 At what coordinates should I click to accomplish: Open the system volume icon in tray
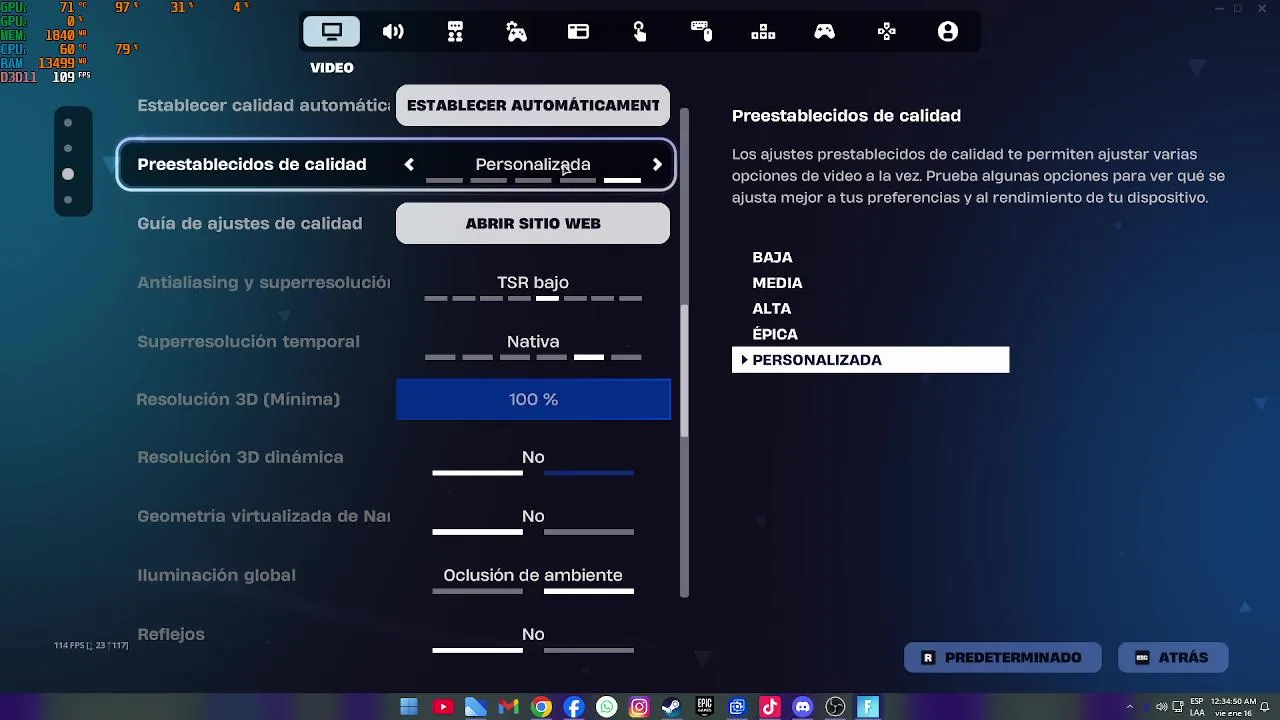point(1161,708)
